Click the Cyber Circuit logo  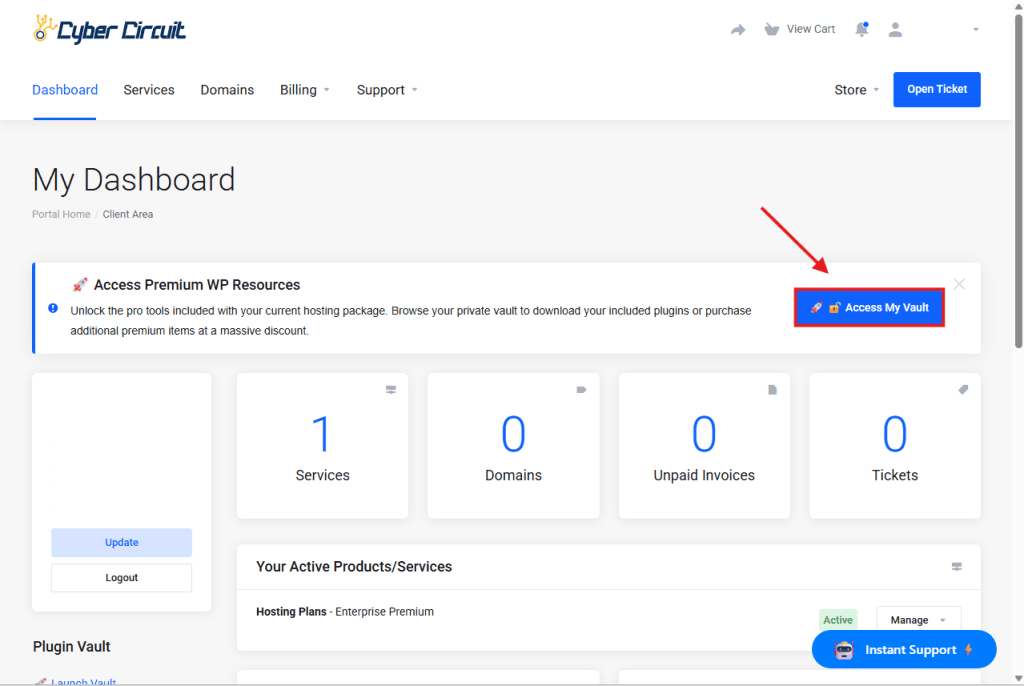[x=109, y=30]
